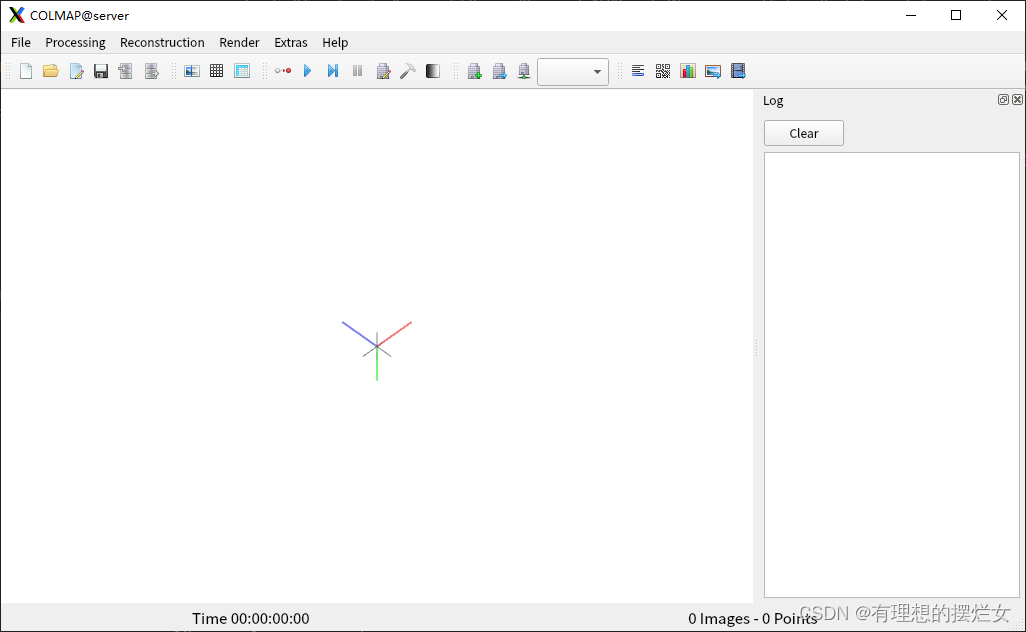The image size is (1026, 632).
Task: Open the Reconstruction menu
Action: 162,42
